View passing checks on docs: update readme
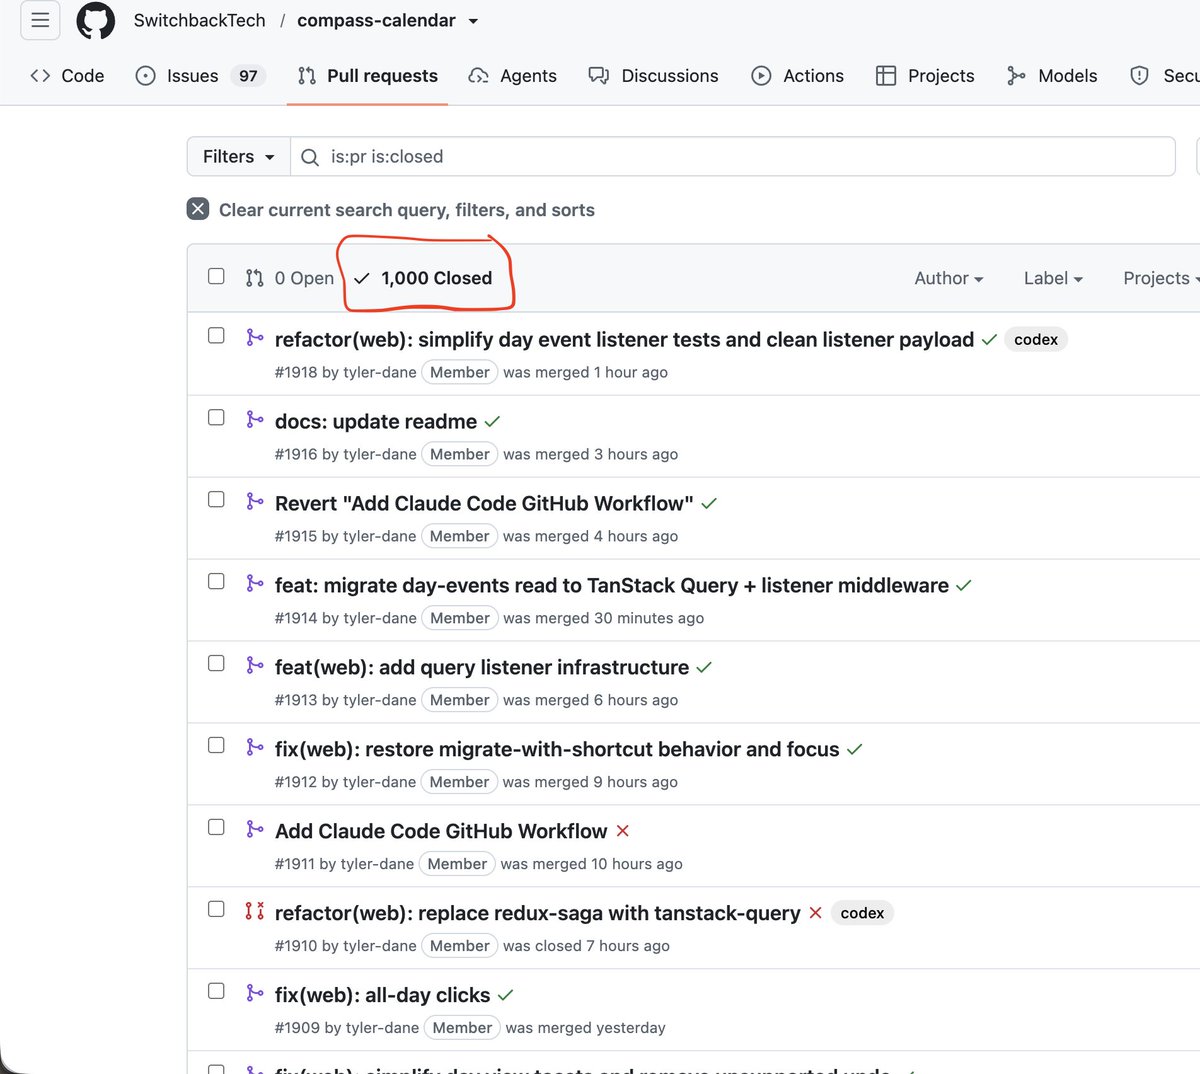The width and height of the screenshot is (1200, 1074). point(492,422)
